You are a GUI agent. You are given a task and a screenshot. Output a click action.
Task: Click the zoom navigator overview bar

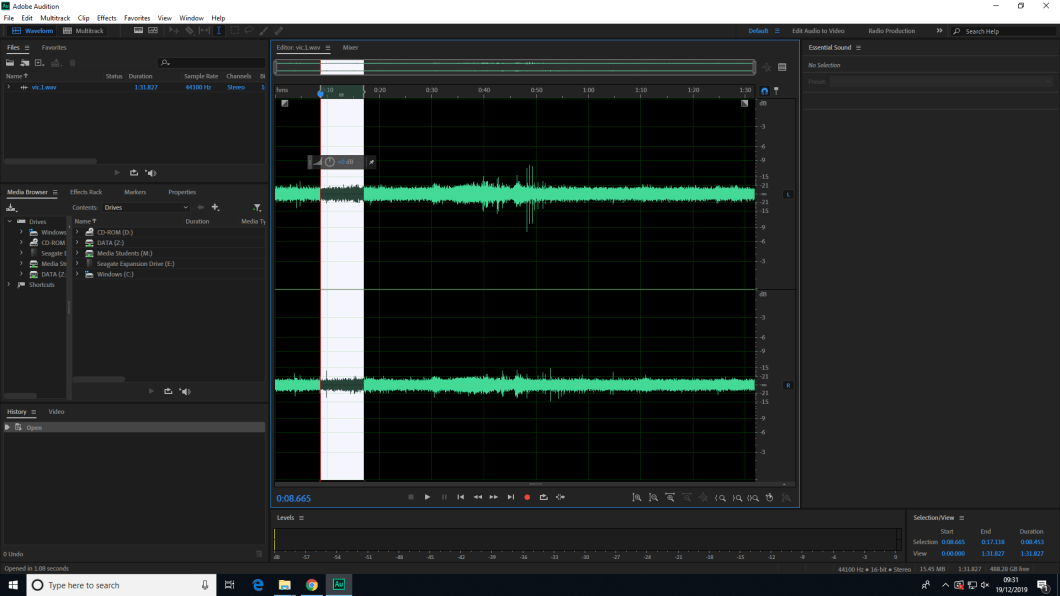pyautogui.click(x=514, y=67)
